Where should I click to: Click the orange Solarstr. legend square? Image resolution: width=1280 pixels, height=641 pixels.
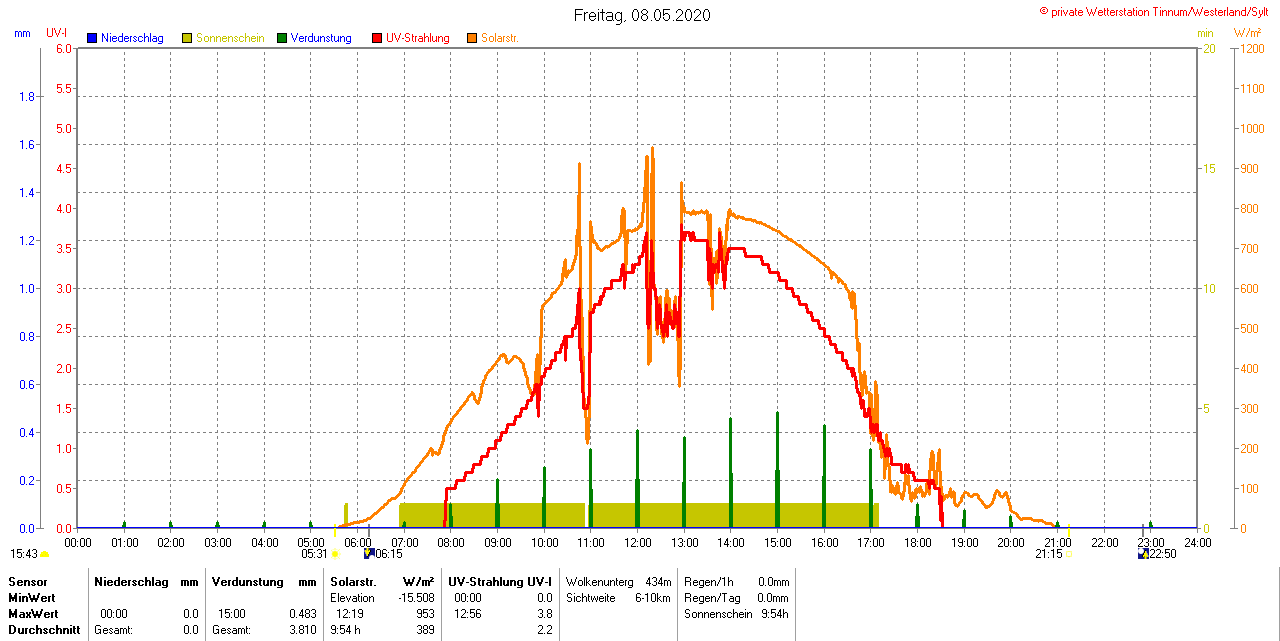pos(472,38)
